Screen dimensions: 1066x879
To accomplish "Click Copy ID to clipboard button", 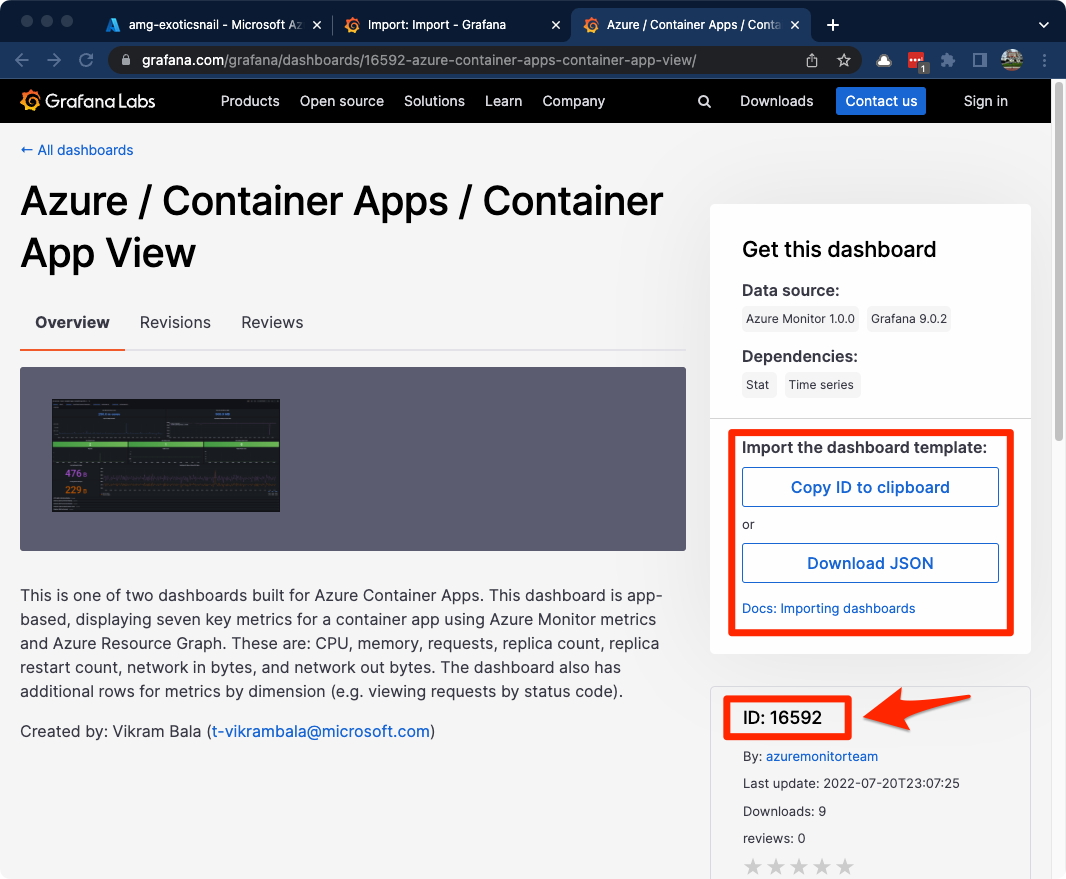I will tap(870, 487).
